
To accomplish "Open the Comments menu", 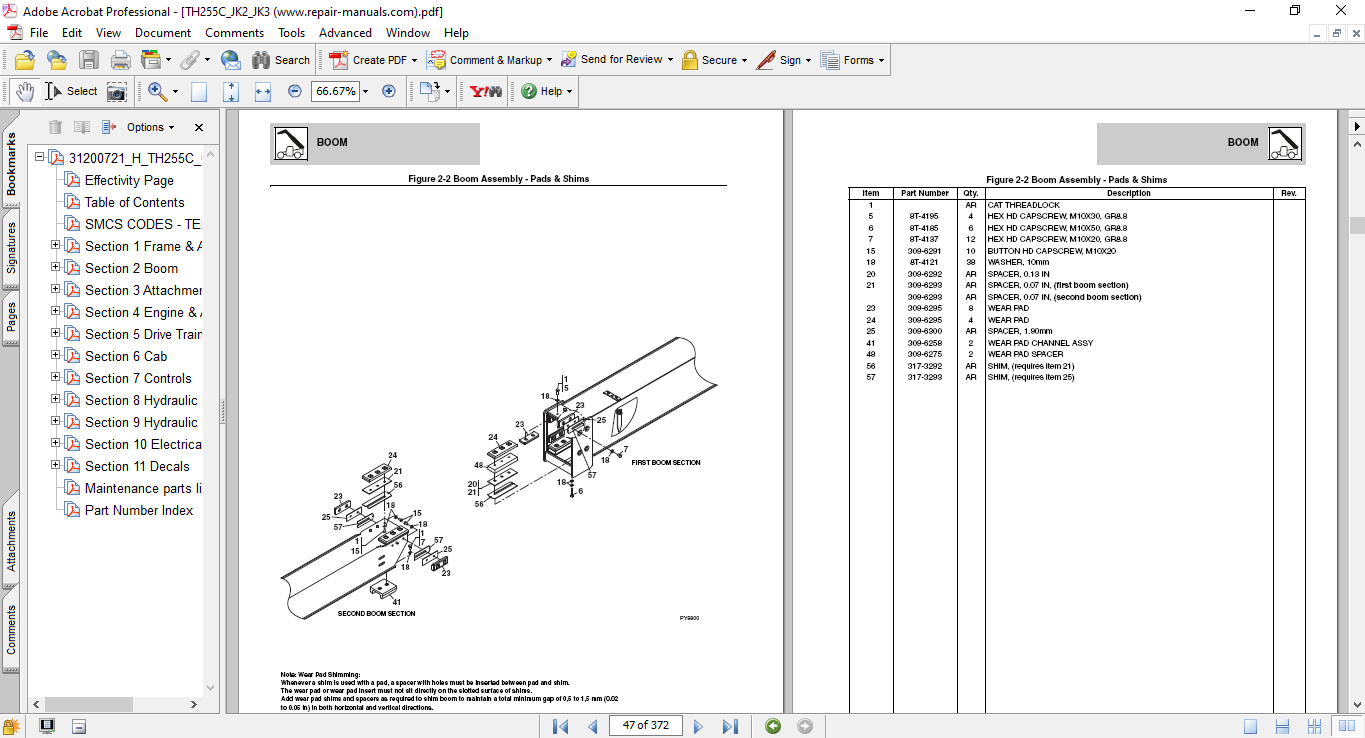I will (234, 33).
